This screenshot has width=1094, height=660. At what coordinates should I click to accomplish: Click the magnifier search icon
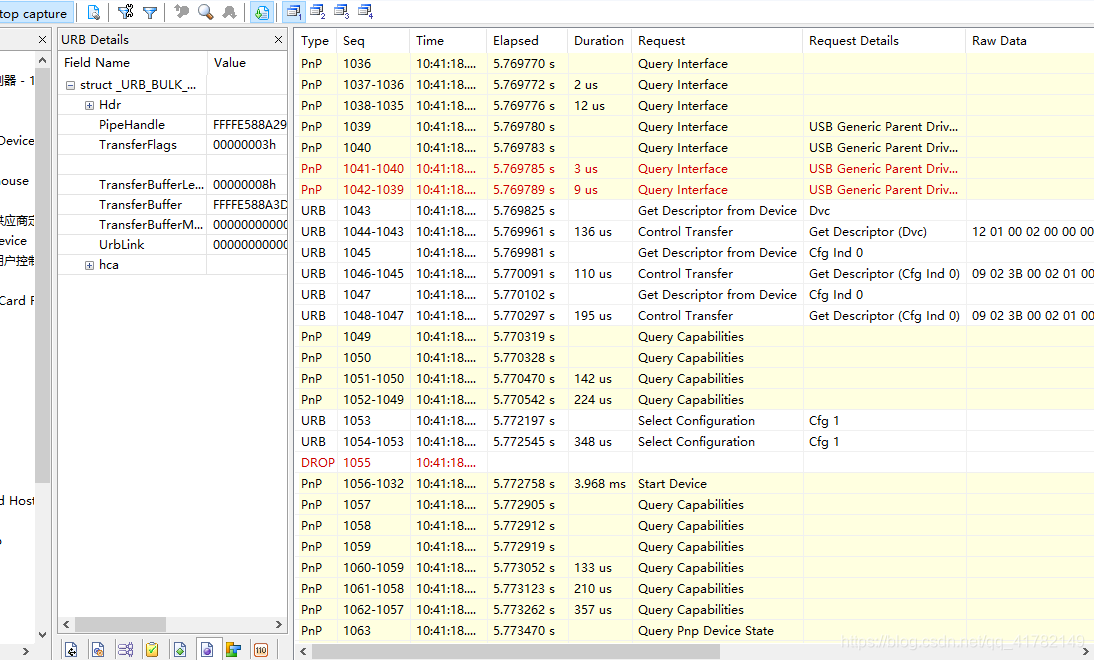(x=205, y=12)
